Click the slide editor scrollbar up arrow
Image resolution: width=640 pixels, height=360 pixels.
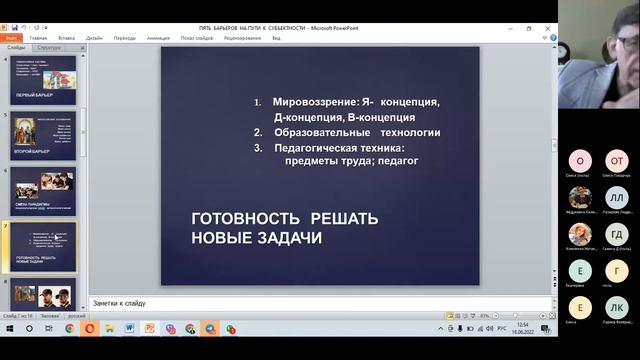pos(554,47)
